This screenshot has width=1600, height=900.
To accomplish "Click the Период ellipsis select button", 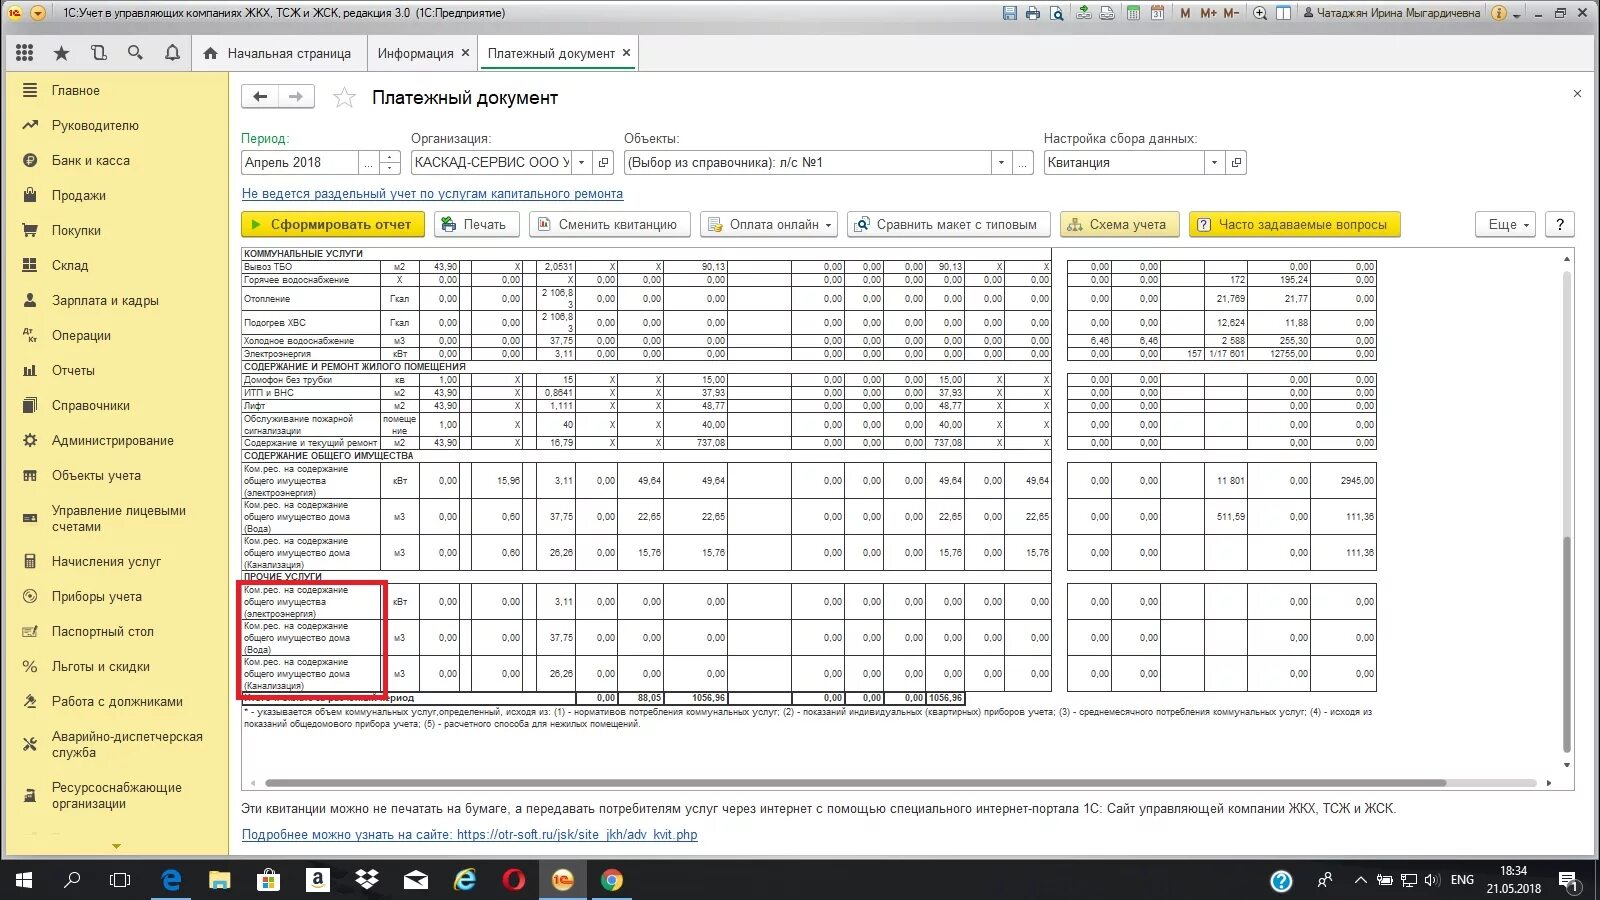I will coord(368,162).
